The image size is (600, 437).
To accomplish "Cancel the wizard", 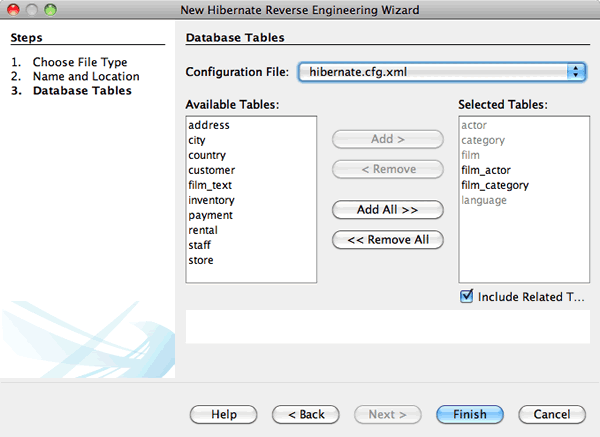I will pos(551,414).
